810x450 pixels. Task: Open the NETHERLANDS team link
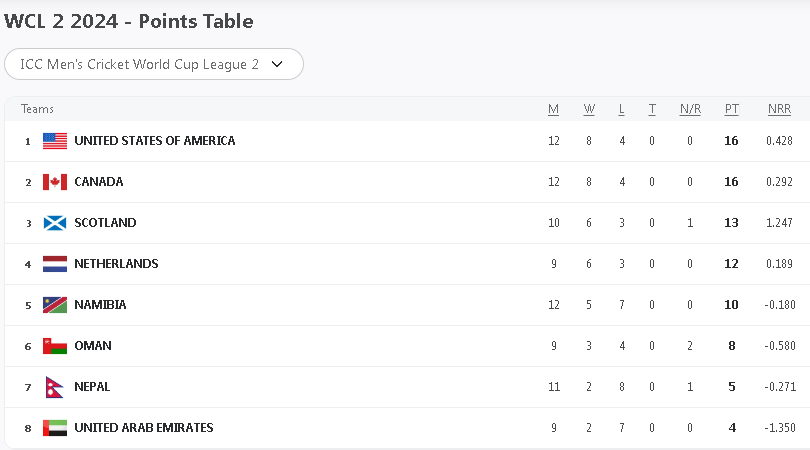coord(116,264)
